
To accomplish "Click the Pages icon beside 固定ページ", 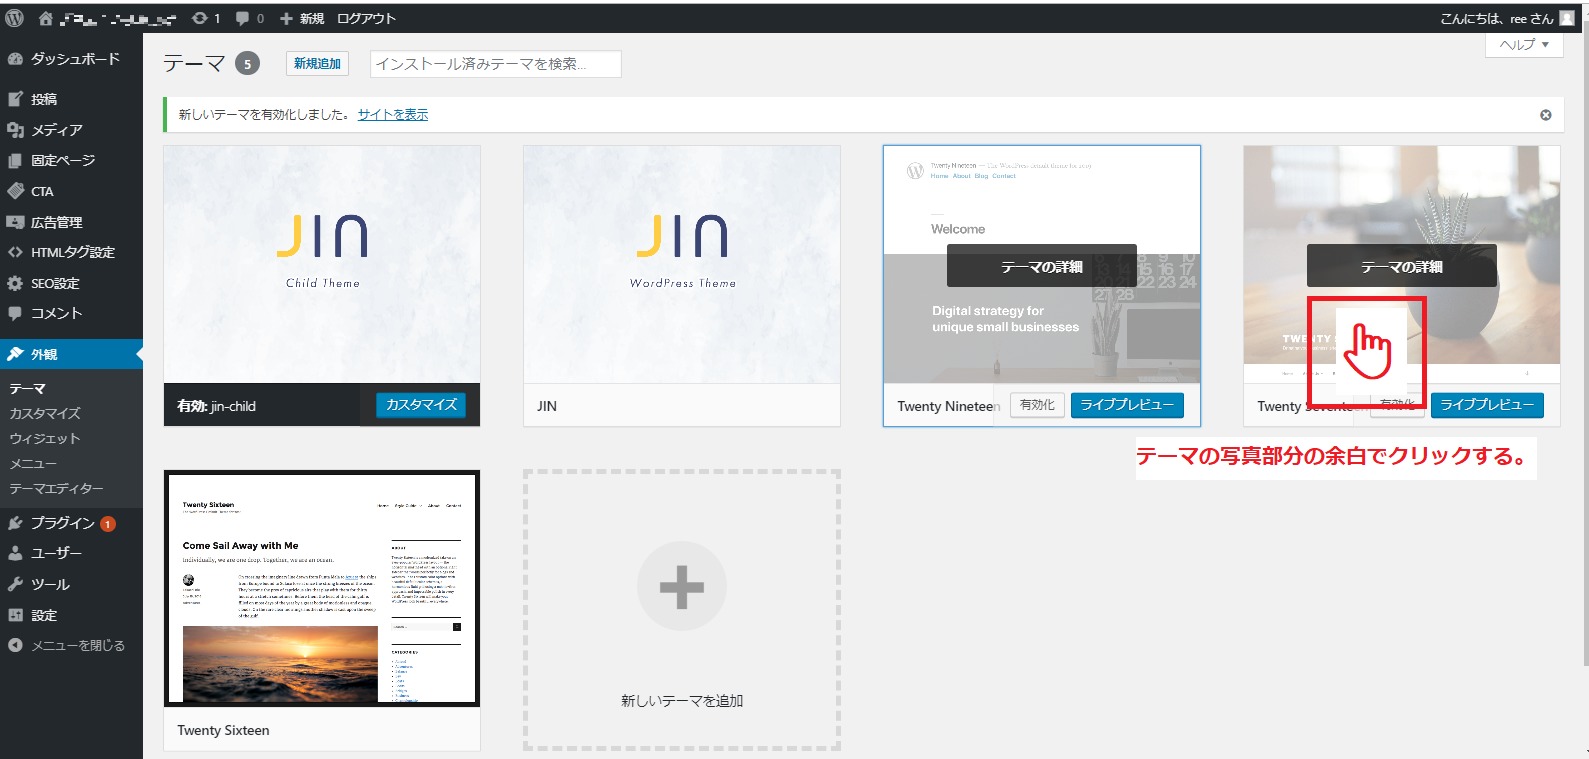I will (x=15, y=160).
